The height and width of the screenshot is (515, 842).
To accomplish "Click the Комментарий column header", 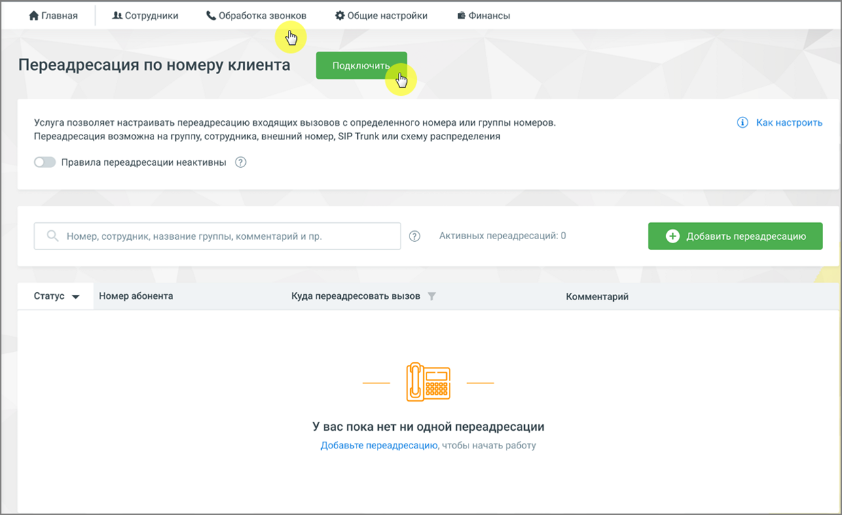I will point(597,296).
